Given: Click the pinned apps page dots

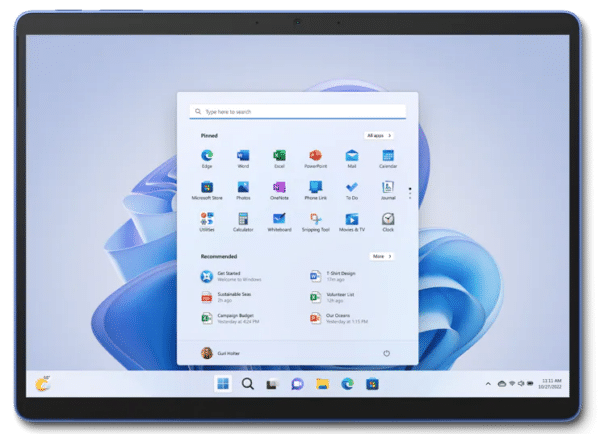Looking at the screenshot, I should (x=410, y=193).
